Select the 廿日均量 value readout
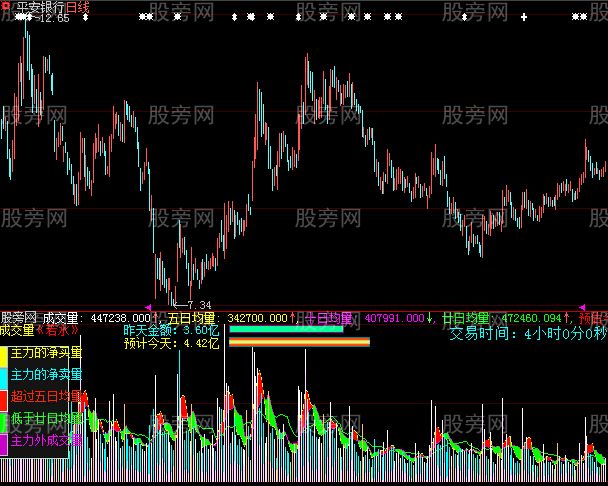 point(532,317)
